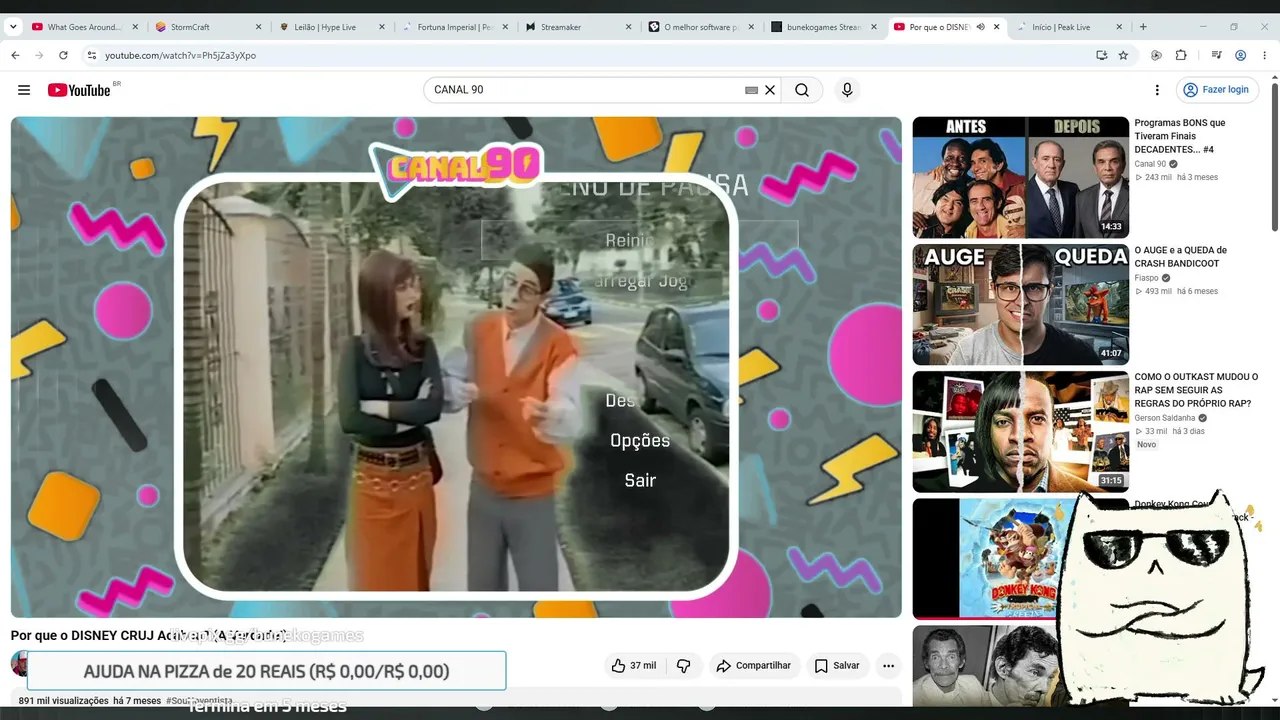Clear the CANAL 90 search text
Viewport: 1280px width, 720px height.
[770, 90]
